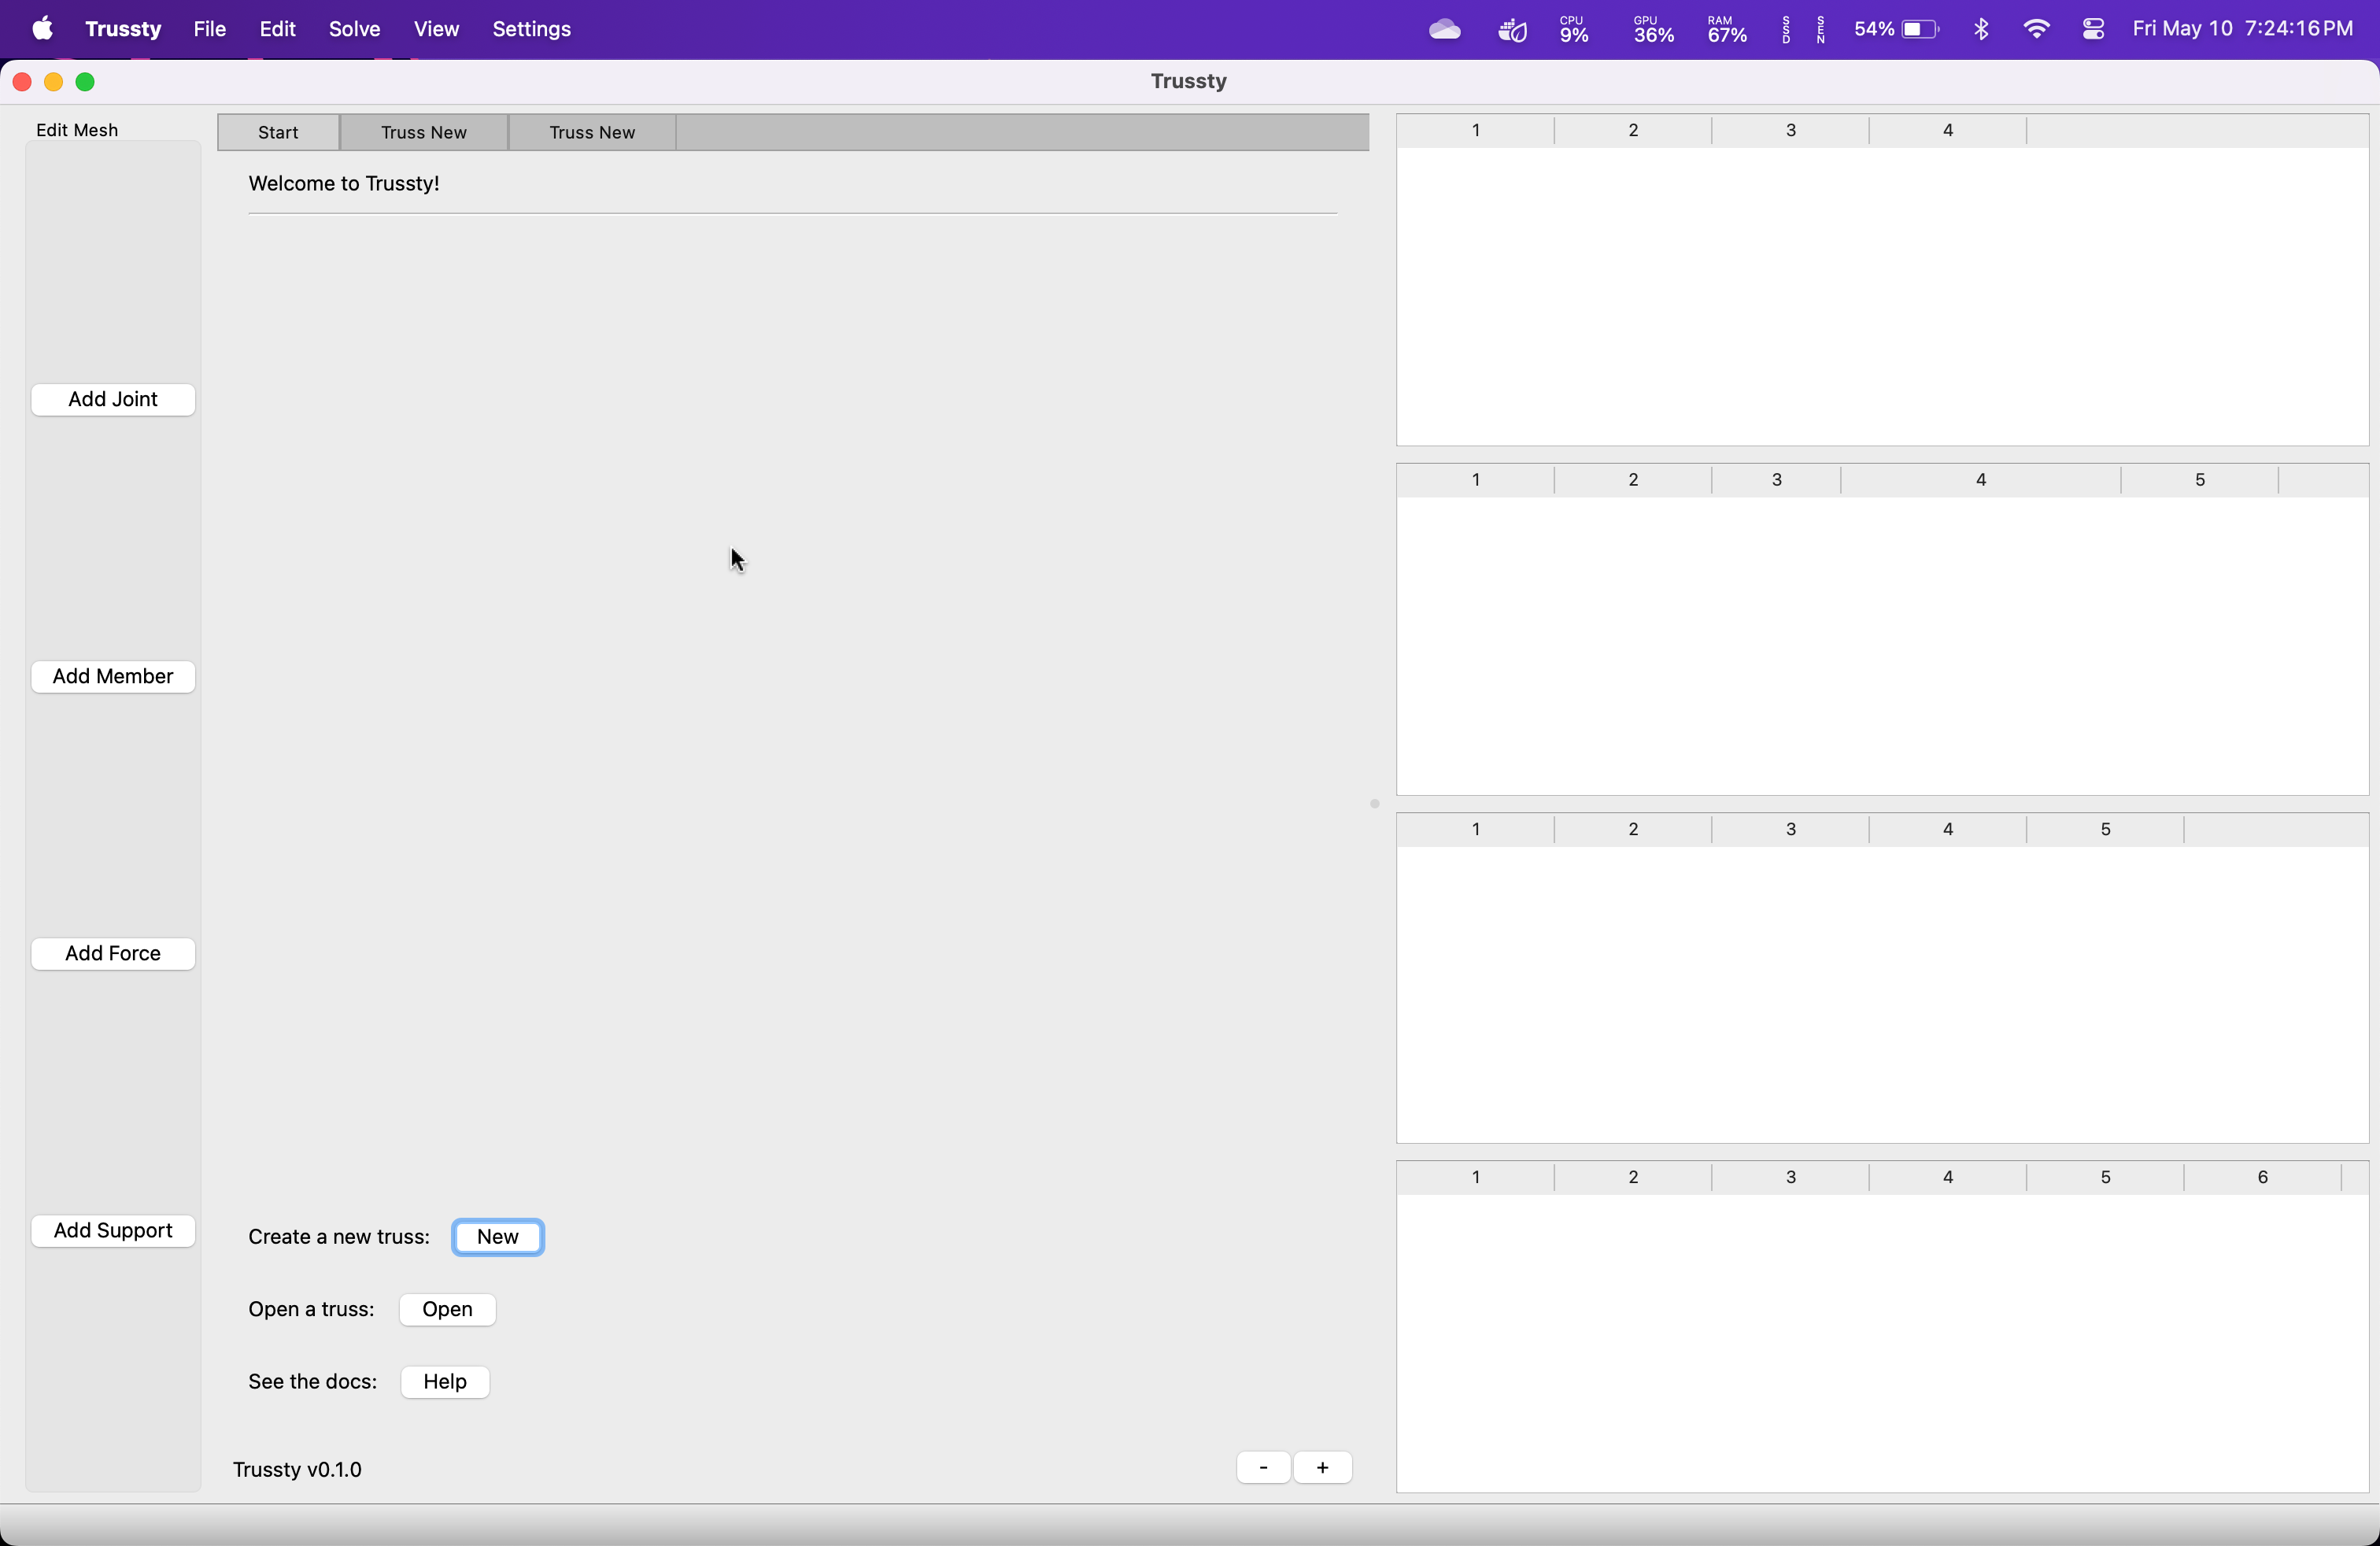Click the 'Welcome to Trussty!' heading
Image resolution: width=2380 pixels, height=1546 pixels.
[x=344, y=183]
